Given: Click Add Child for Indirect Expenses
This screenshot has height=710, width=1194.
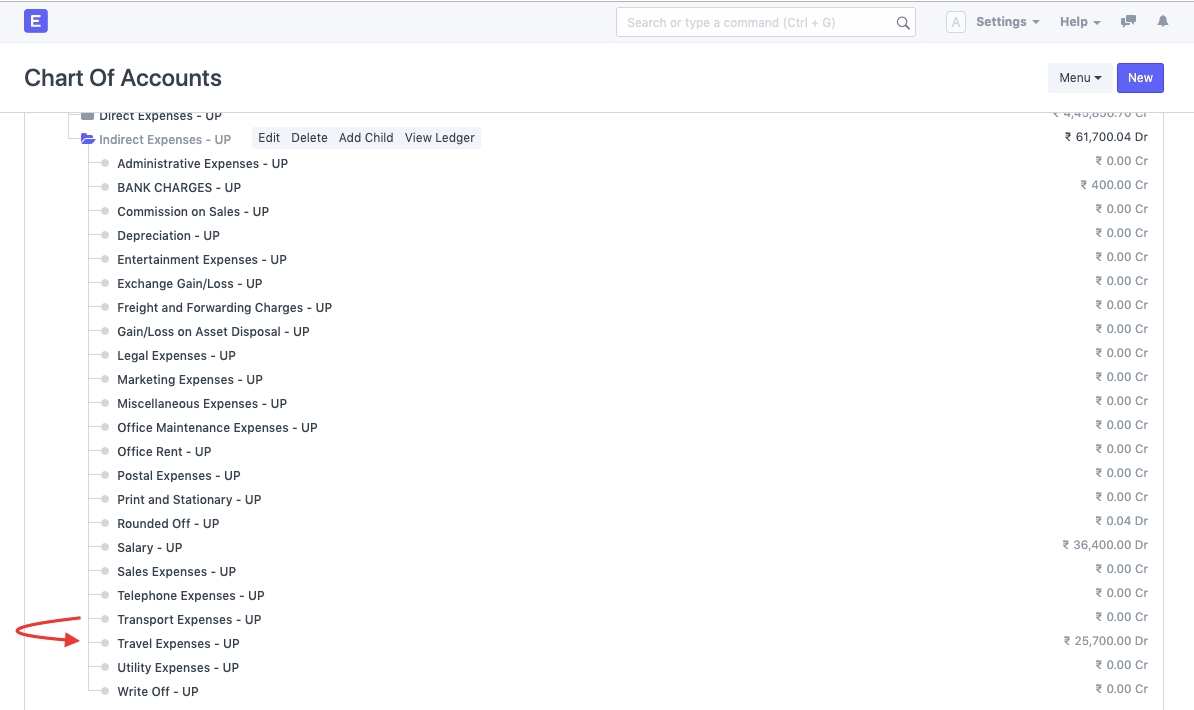Looking at the screenshot, I should tap(366, 138).
